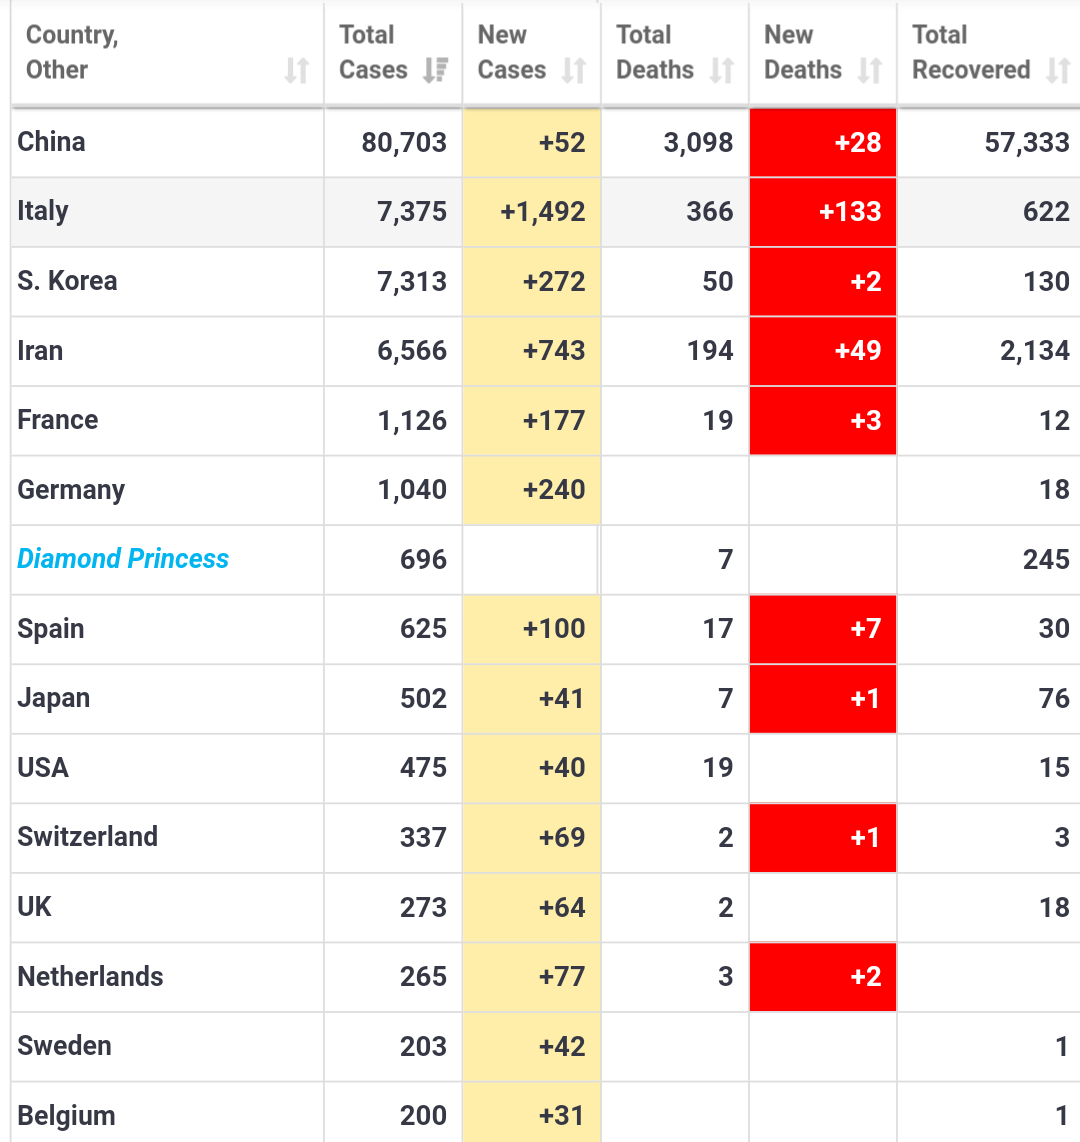1080x1142 pixels.
Task: Click sort arrows beside New Cases
Action: (x=573, y=70)
